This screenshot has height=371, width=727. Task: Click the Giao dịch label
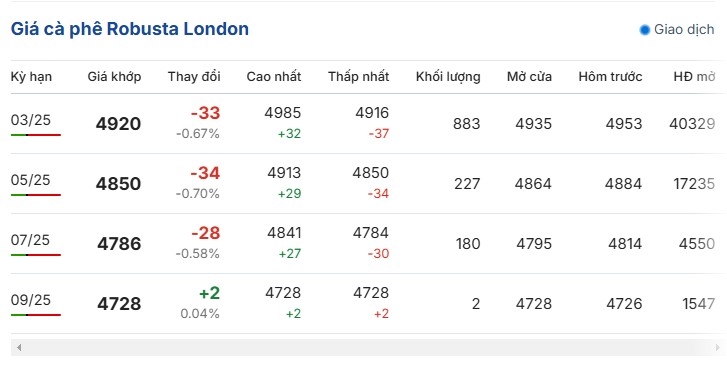pos(684,30)
